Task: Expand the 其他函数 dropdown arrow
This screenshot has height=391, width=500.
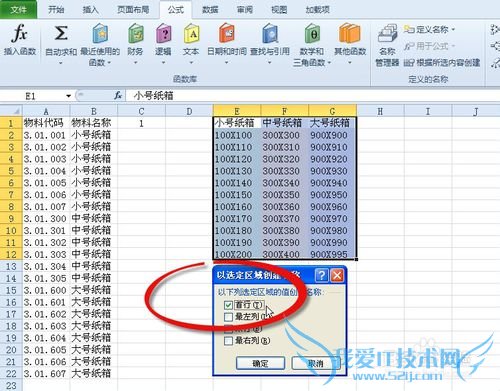Action: click(x=350, y=62)
